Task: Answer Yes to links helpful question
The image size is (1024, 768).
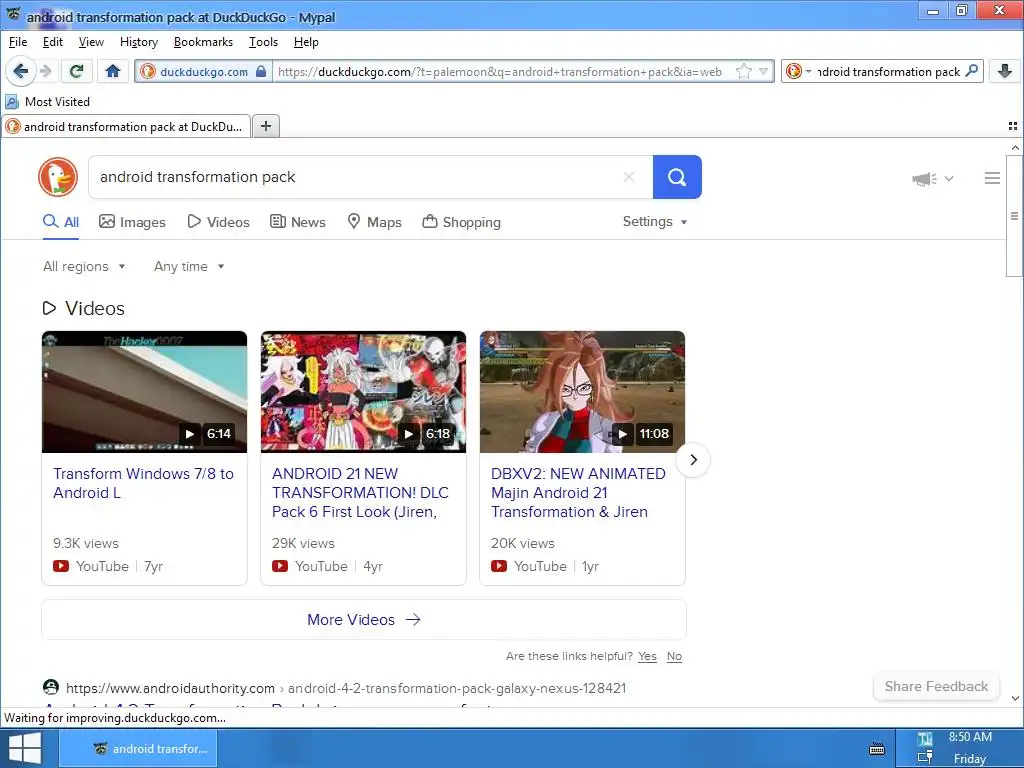Action: [x=647, y=656]
